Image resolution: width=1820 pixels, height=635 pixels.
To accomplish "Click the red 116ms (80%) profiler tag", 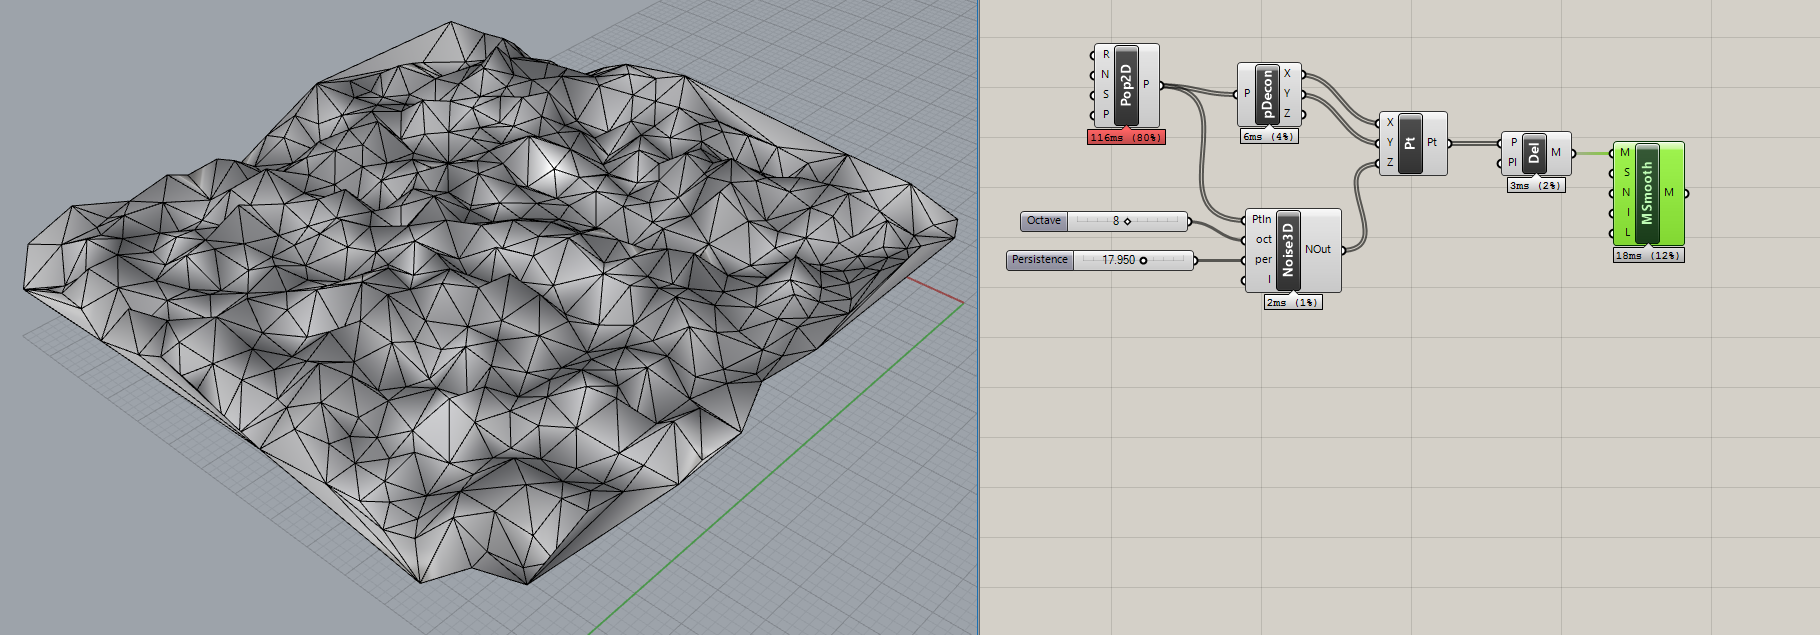I will pos(1126,138).
